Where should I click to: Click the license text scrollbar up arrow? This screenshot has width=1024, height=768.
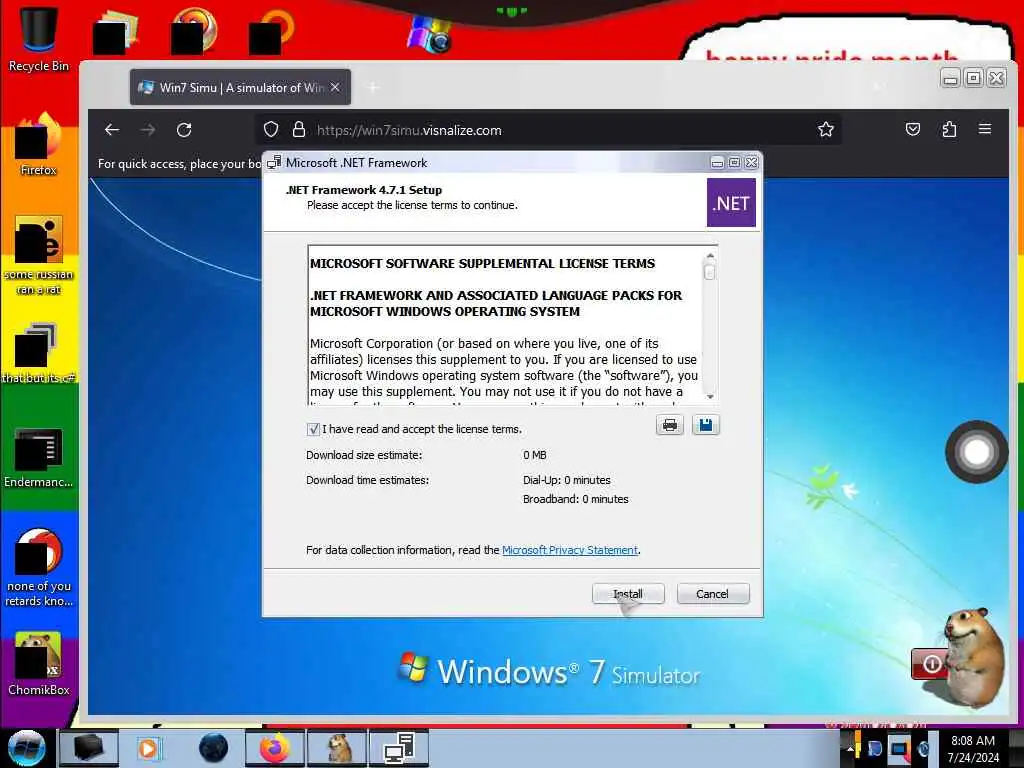[x=710, y=255]
